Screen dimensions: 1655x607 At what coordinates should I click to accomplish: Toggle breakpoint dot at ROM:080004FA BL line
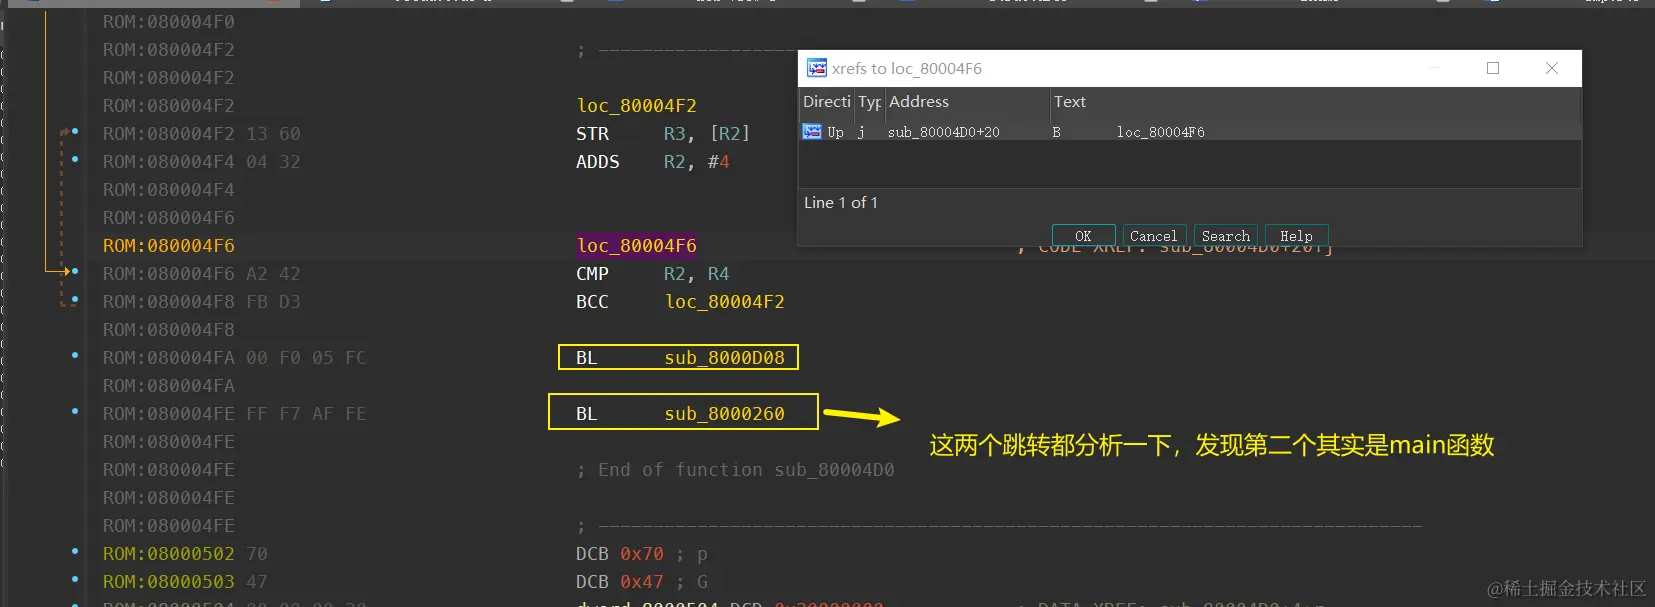tap(75, 355)
